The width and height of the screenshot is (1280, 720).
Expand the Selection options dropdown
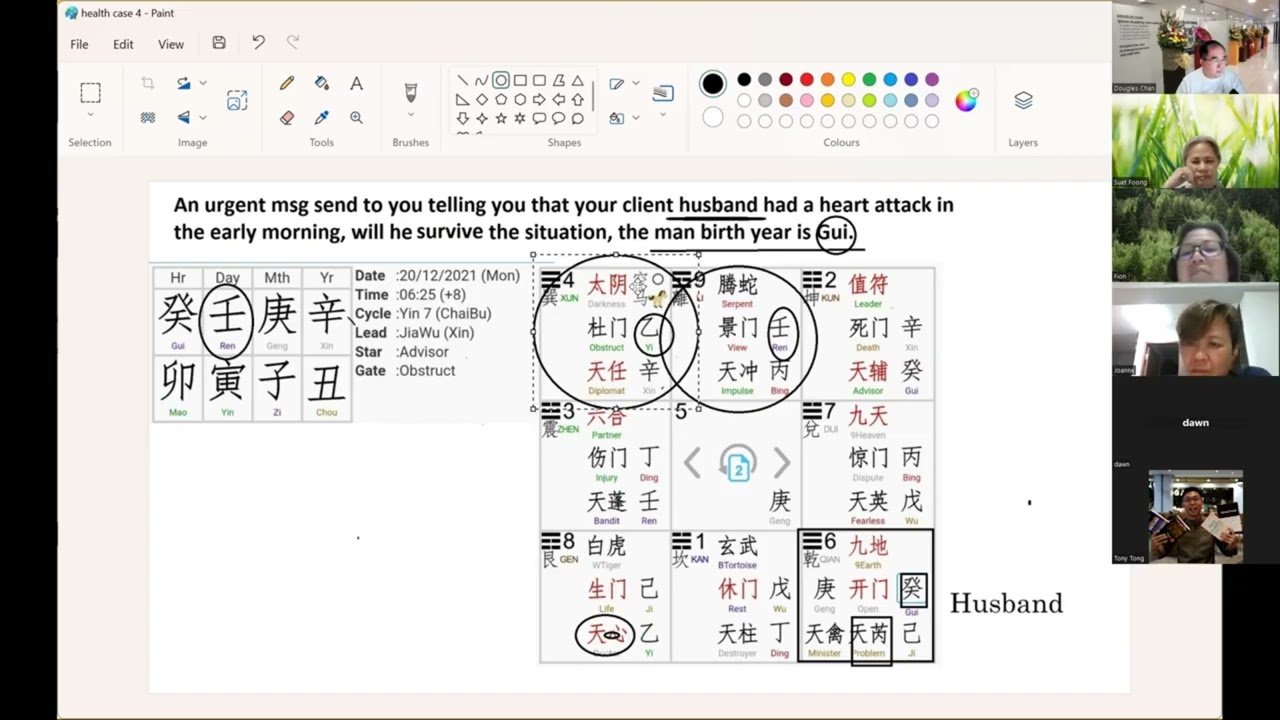point(90,115)
